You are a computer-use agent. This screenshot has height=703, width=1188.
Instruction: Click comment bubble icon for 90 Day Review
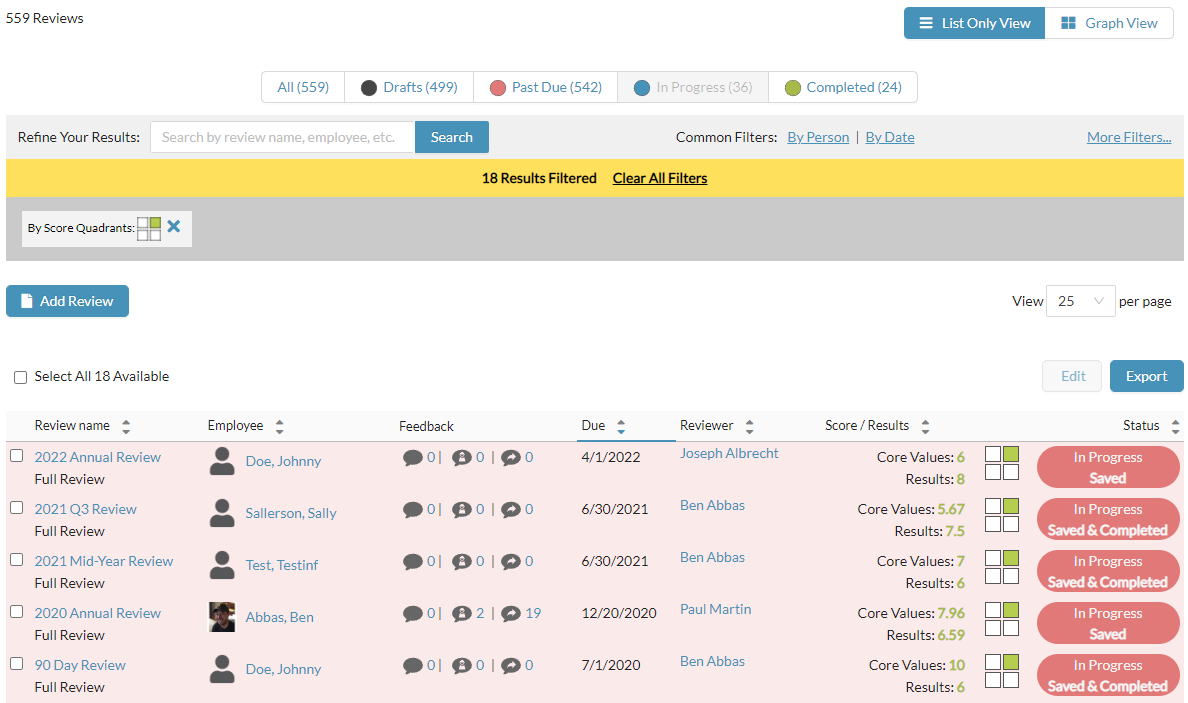click(412, 666)
